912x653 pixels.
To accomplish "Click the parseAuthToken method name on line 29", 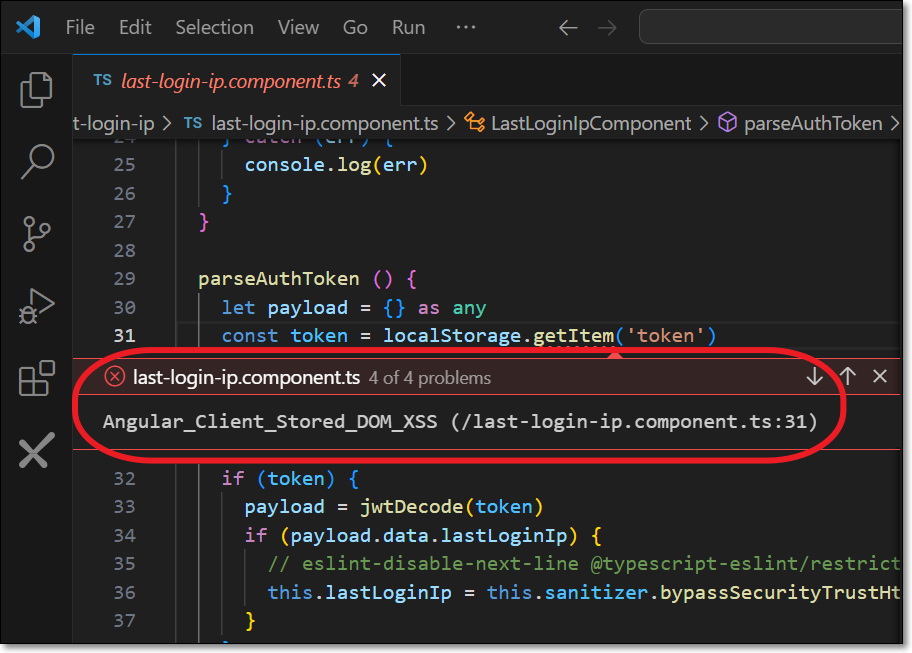I will pos(279,279).
